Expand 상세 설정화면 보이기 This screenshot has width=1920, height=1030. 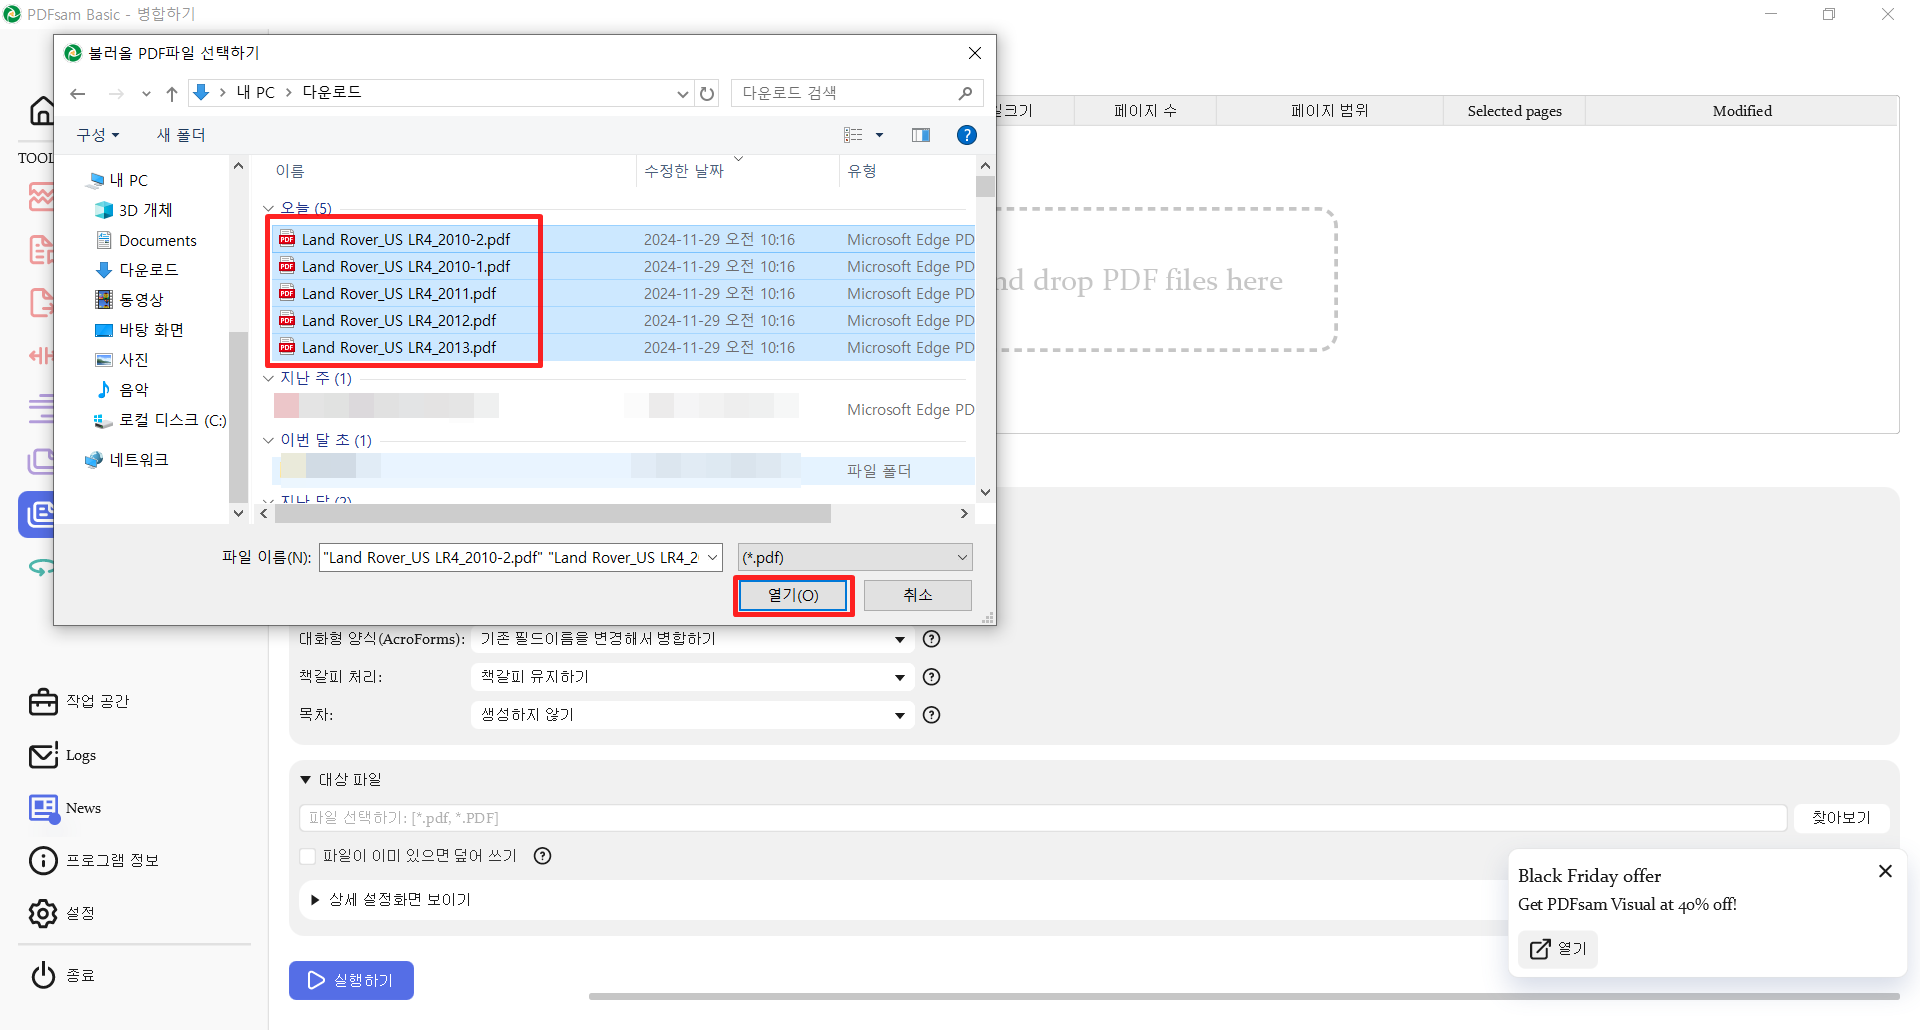(x=315, y=900)
